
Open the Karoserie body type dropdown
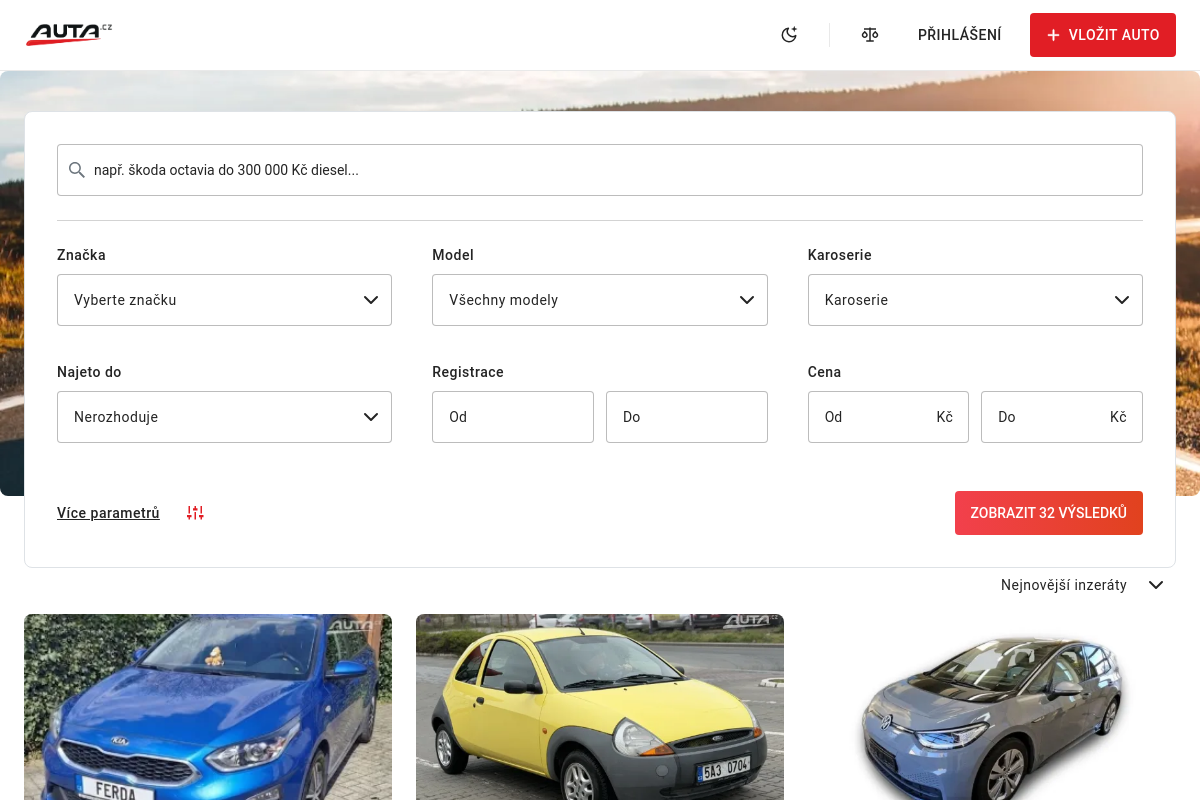(x=975, y=300)
